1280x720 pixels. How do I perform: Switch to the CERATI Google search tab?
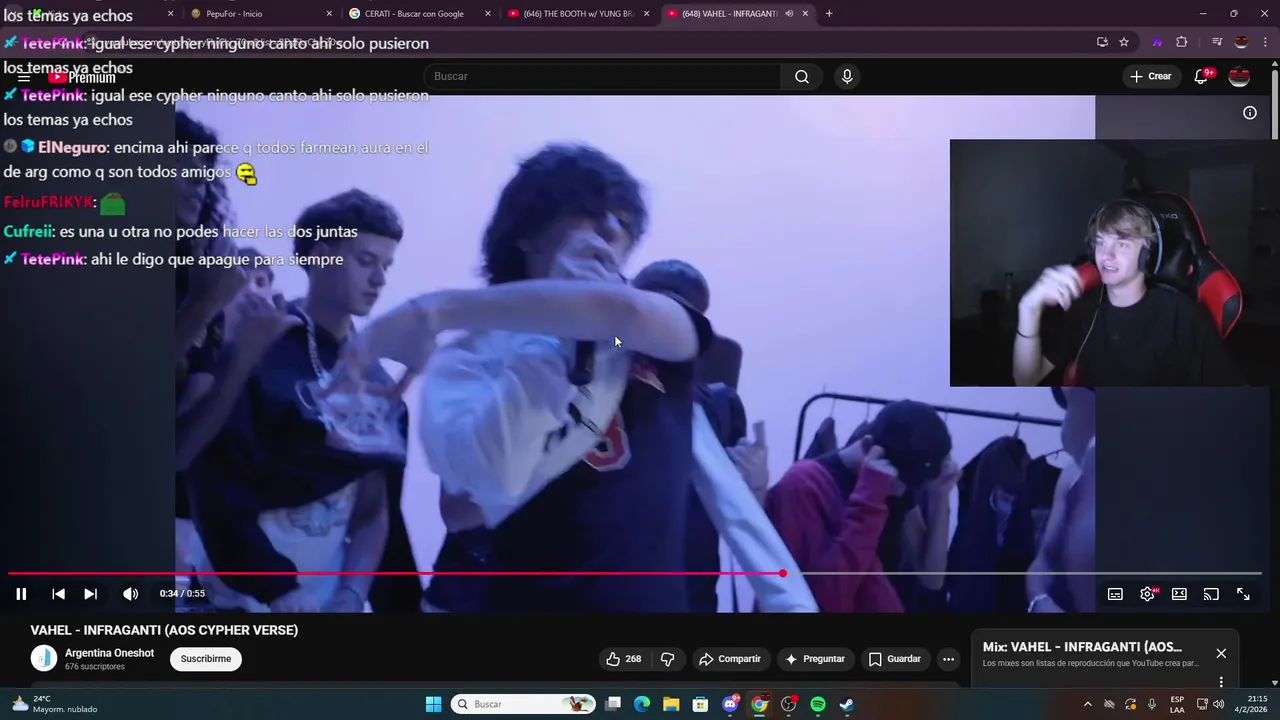point(418,14)
